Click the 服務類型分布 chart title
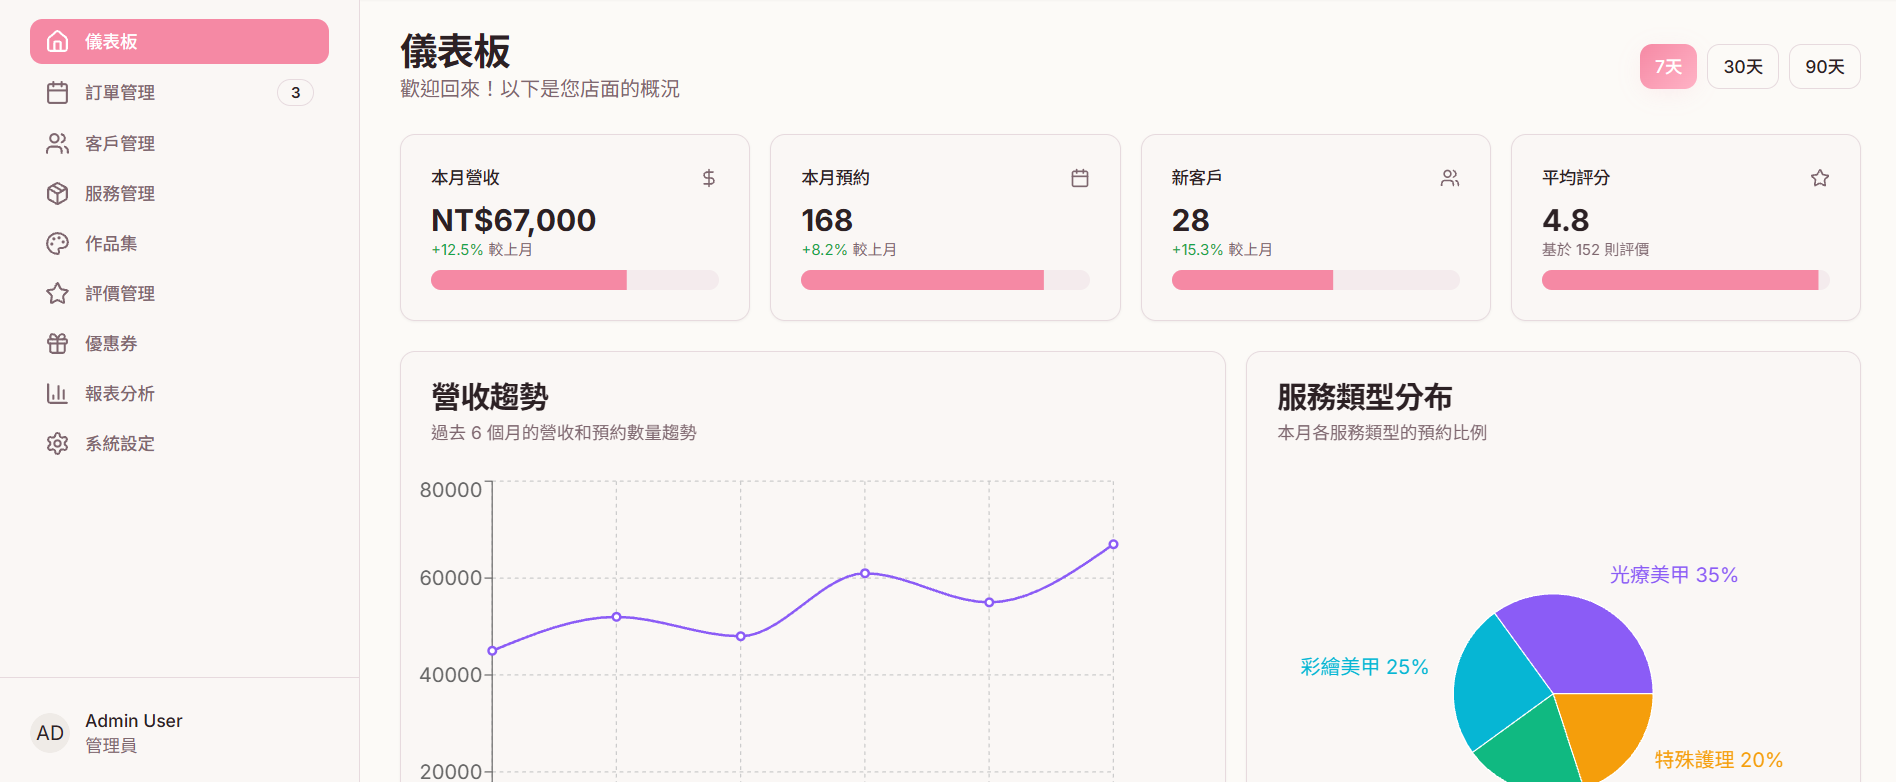 (1365, 397)
